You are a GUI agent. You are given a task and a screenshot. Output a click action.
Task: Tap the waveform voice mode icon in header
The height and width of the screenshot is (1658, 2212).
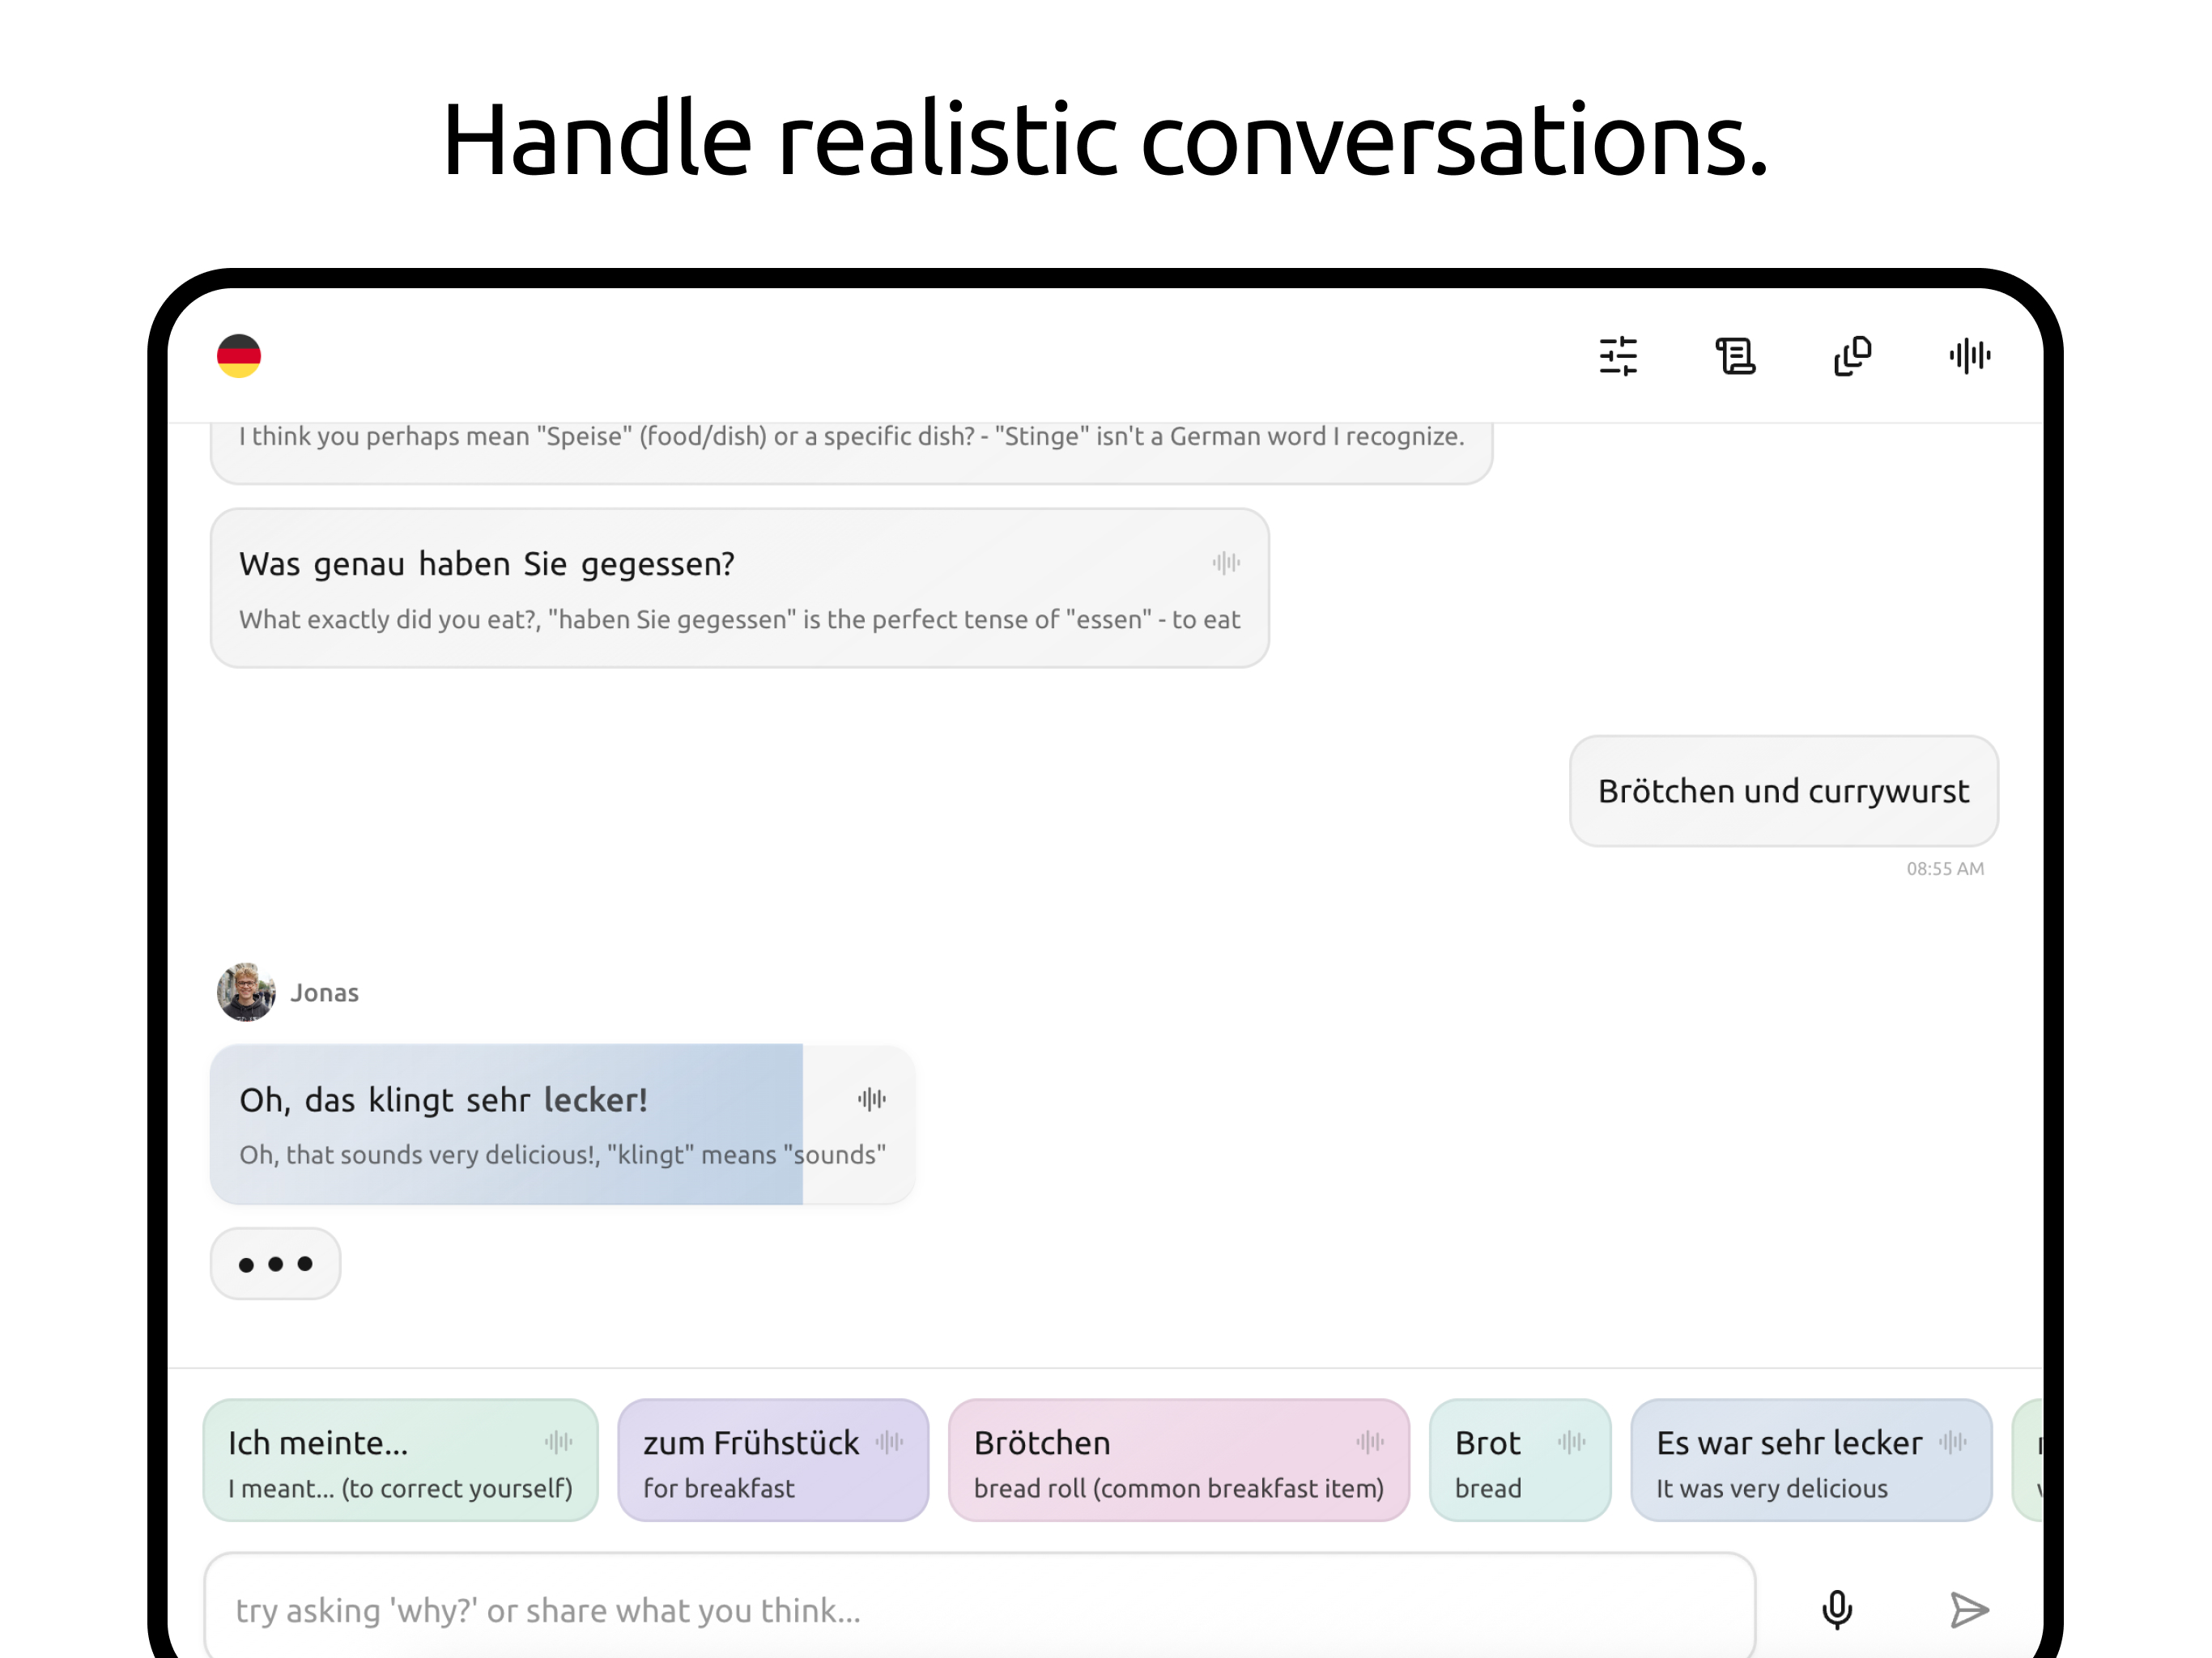[x=1969, y=356]
